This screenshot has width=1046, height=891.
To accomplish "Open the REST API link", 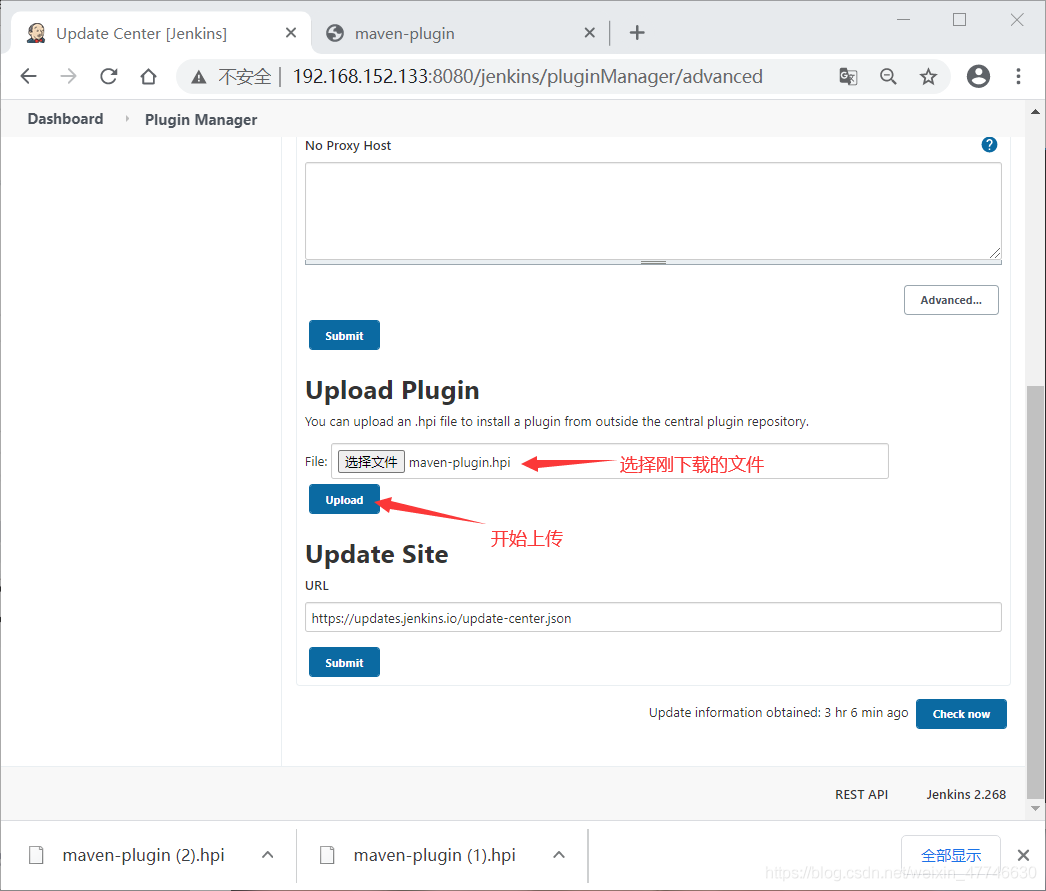I will pos(861,794).
